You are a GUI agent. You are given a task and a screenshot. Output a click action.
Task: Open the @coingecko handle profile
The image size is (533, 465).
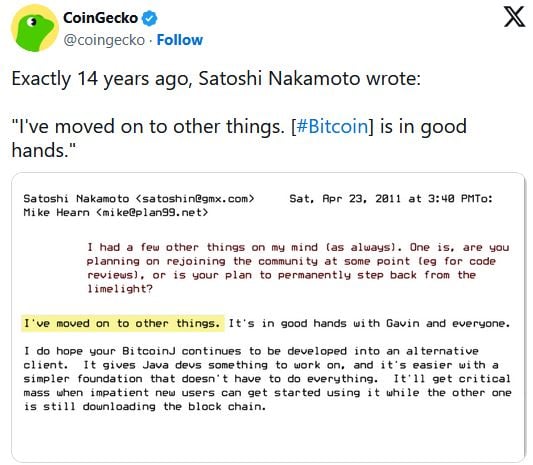pos(104,40)
